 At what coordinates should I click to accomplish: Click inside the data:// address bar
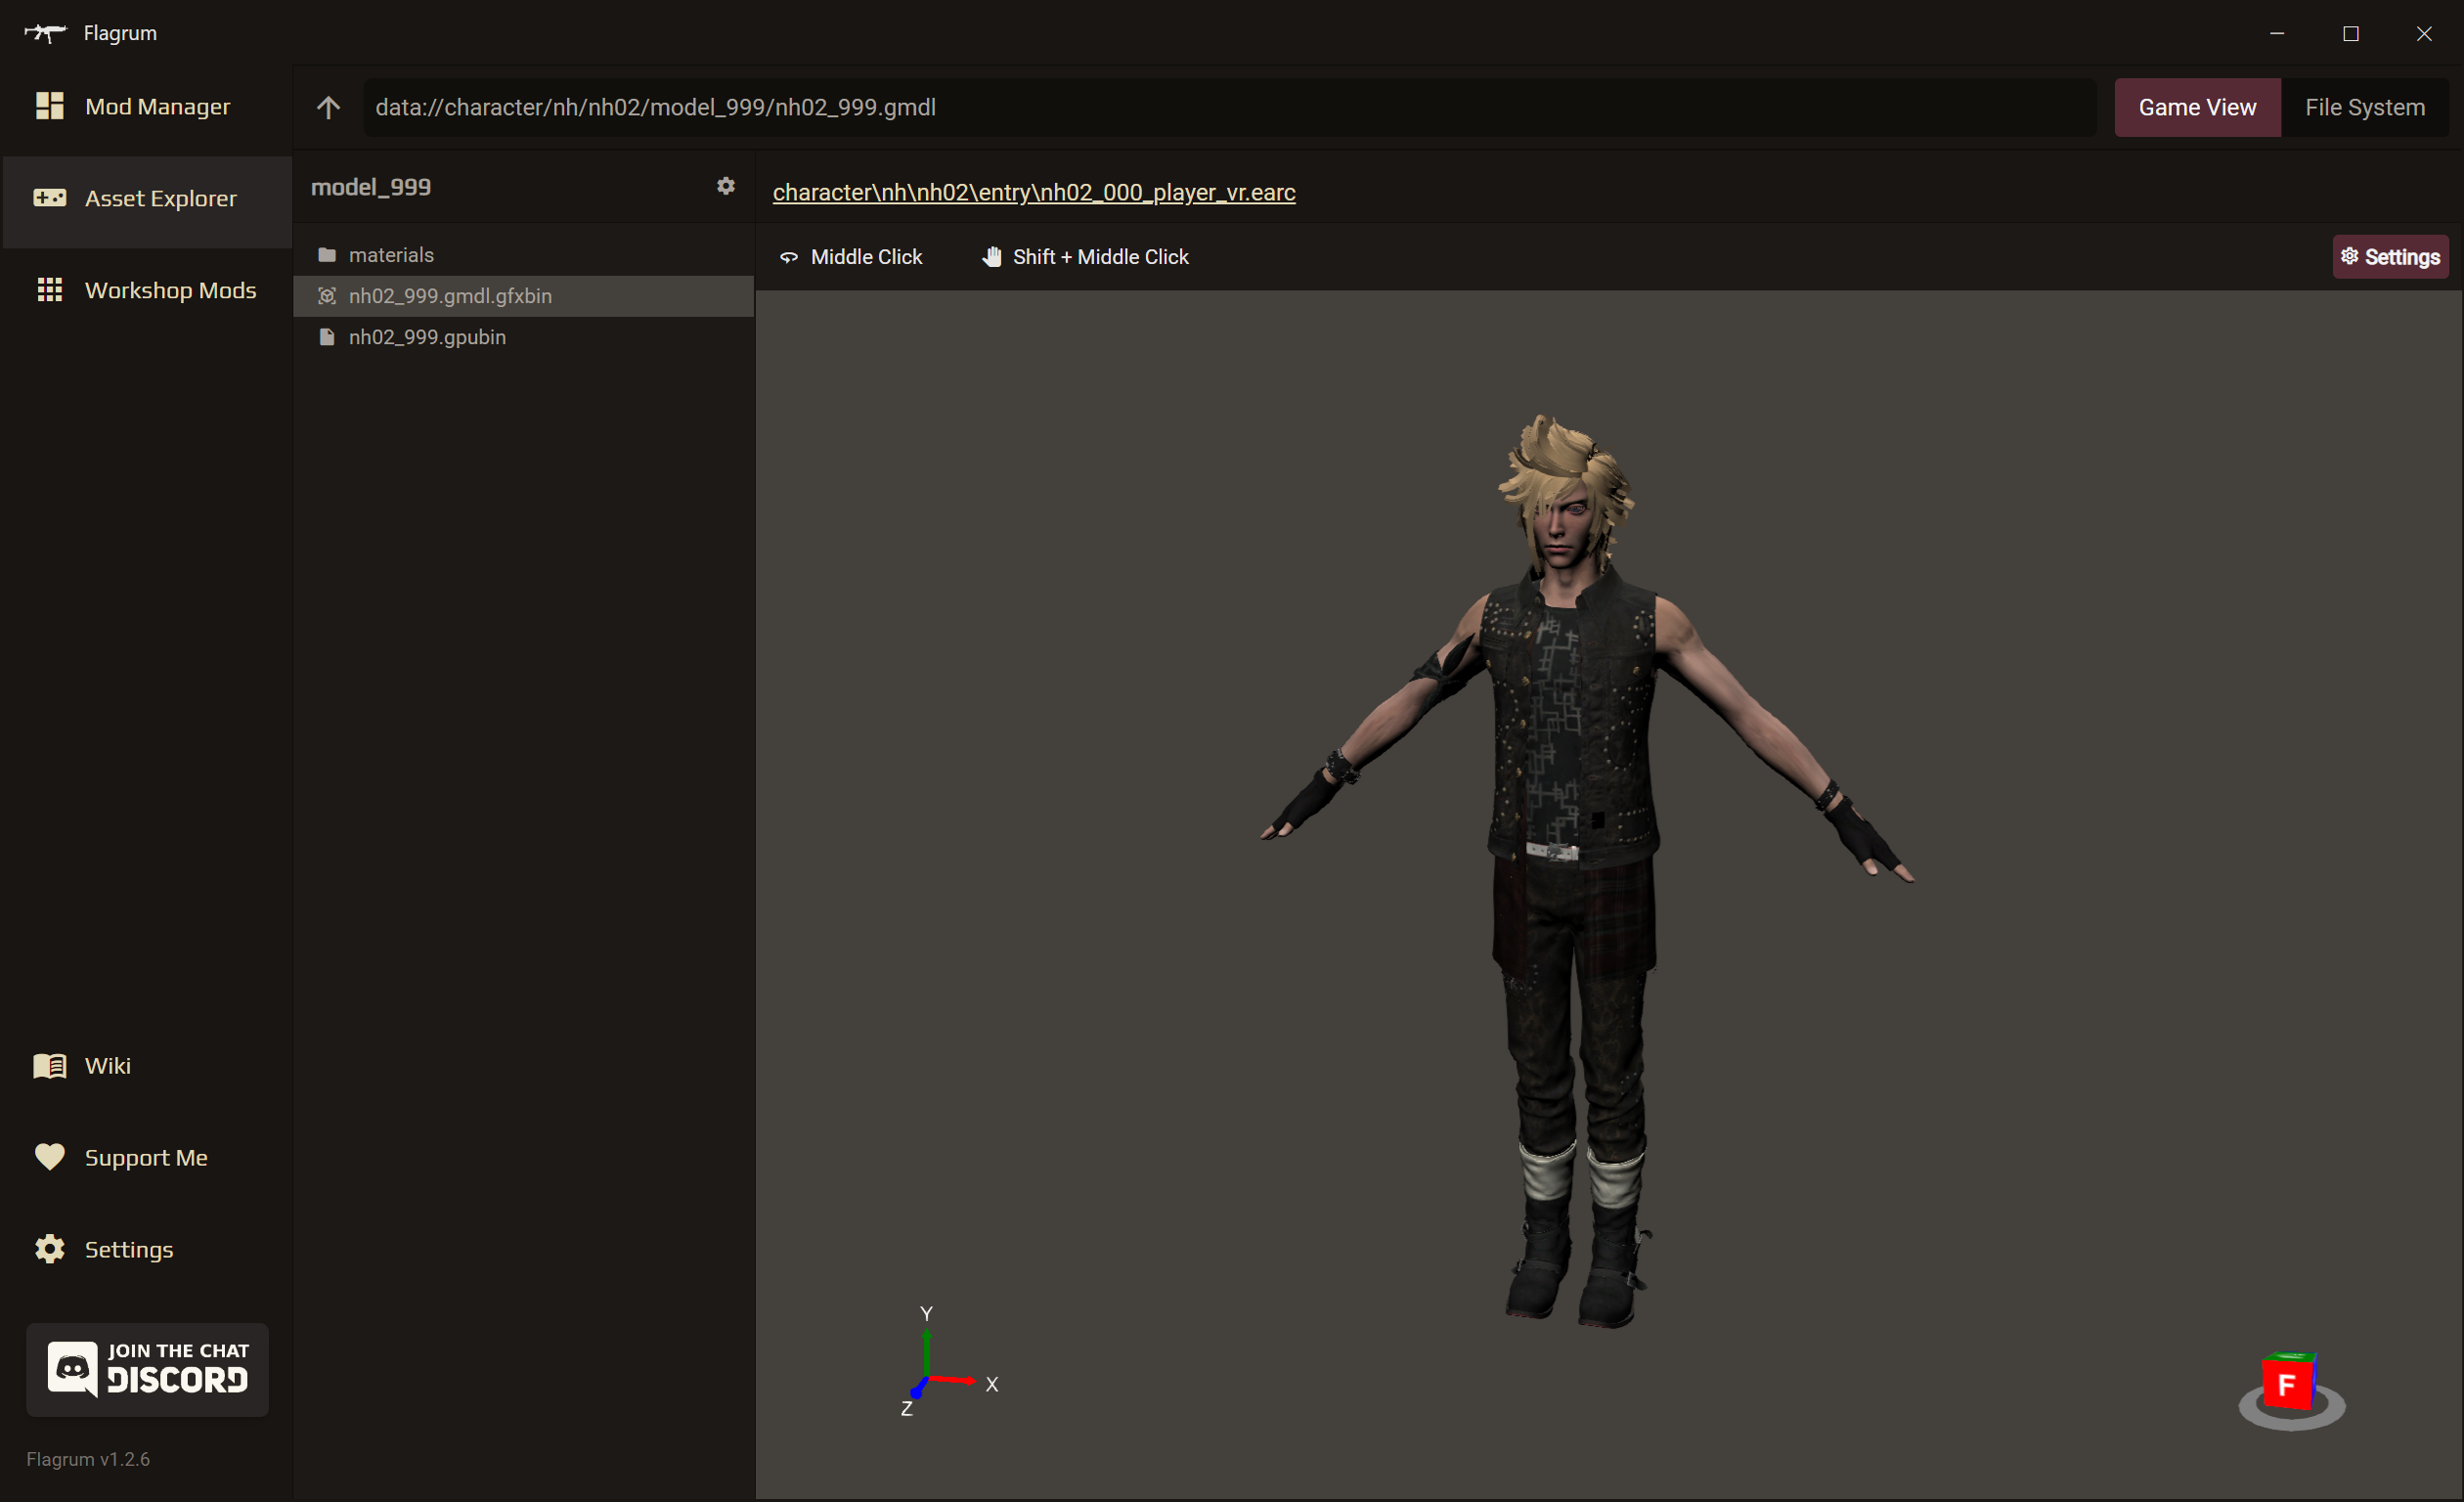(x=1000, y=107)
